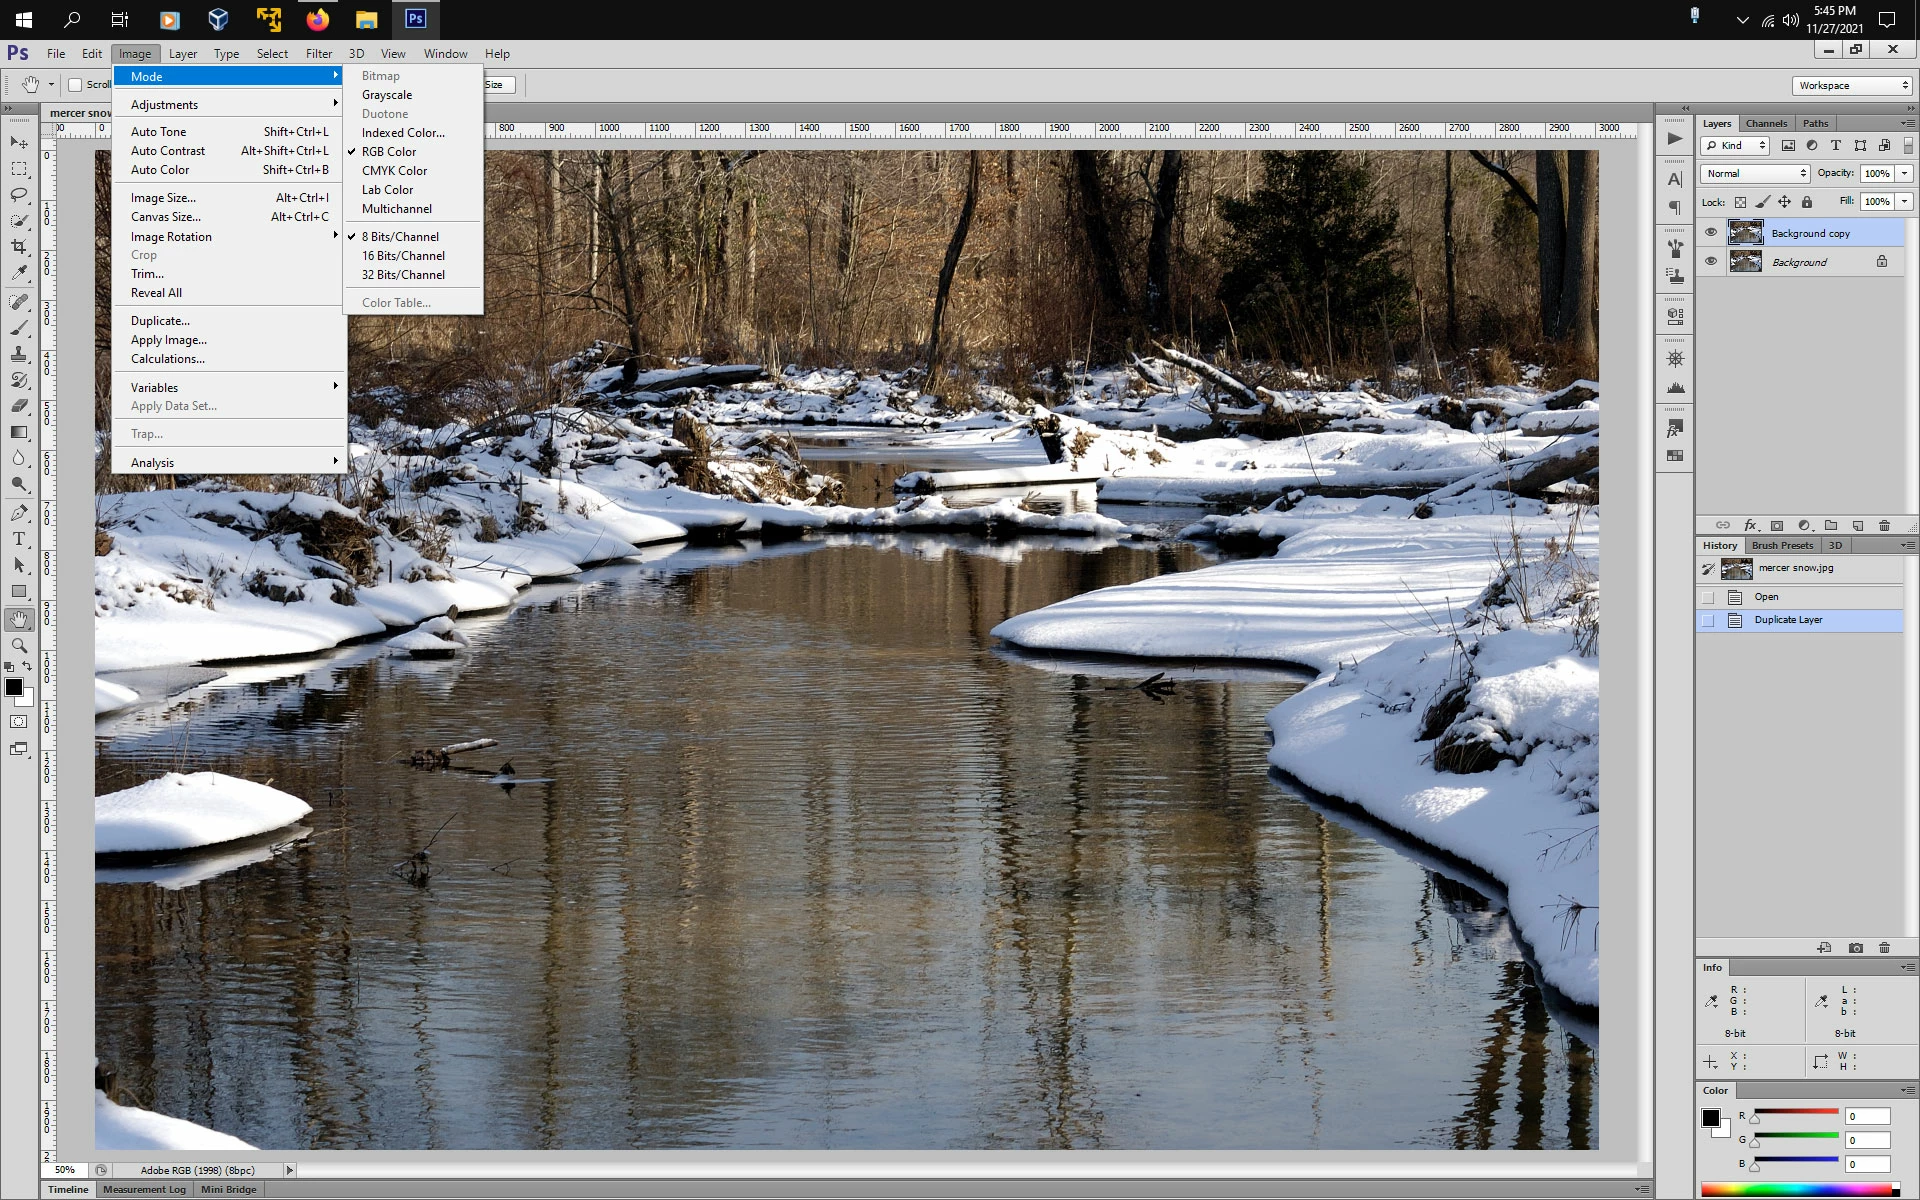Viewport: 1920px width, 1200px height.
Task: Open the blend mode Normal dropdown
Action: click(1755, 173)
